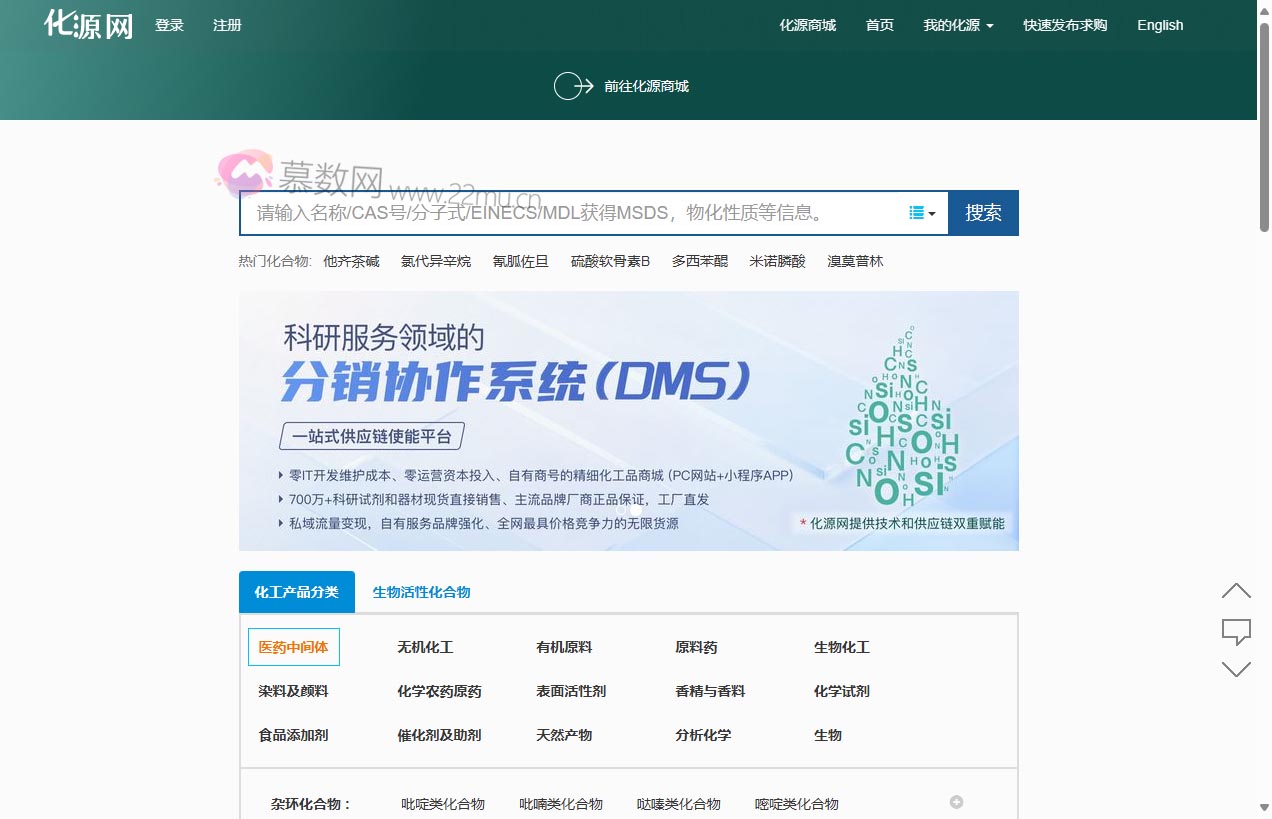
Task: Click the 搜索 search button
Action: 983,212
